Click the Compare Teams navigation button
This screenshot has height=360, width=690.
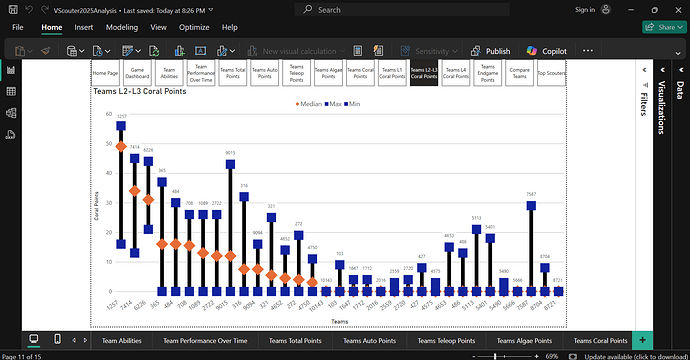point(519,73)
